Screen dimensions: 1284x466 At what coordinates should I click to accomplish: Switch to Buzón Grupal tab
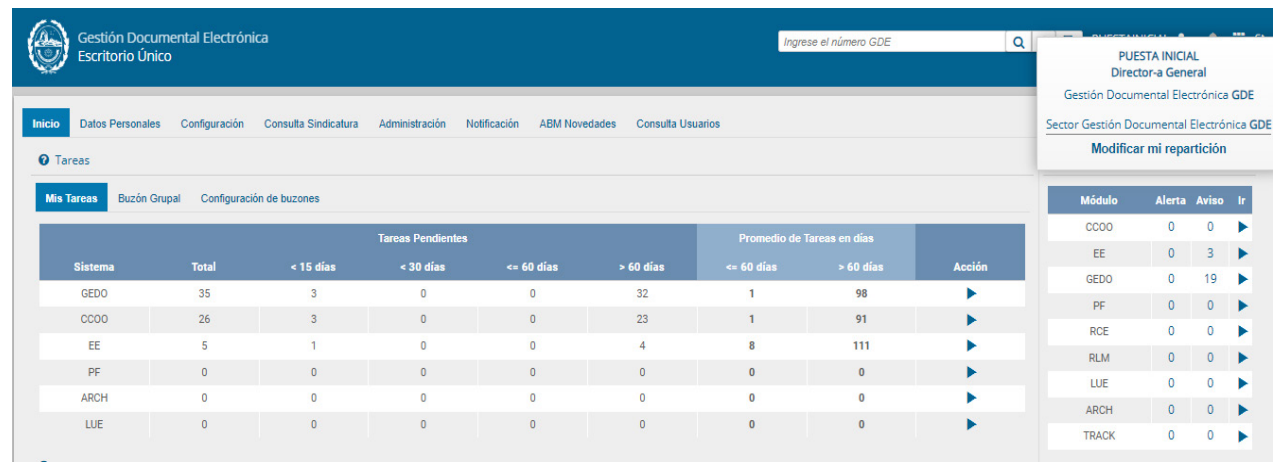pos(149,198)
